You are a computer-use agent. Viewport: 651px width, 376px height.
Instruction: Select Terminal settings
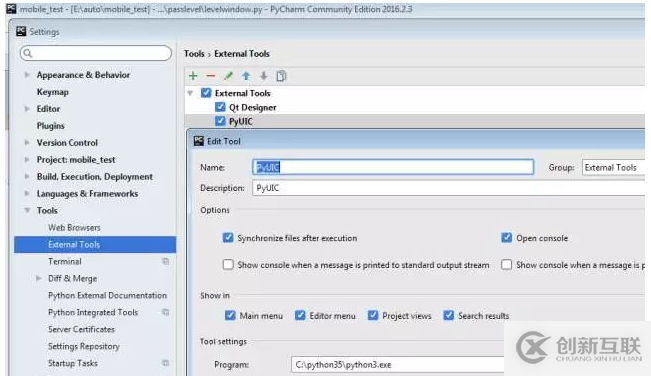click(x=65, y=261)
